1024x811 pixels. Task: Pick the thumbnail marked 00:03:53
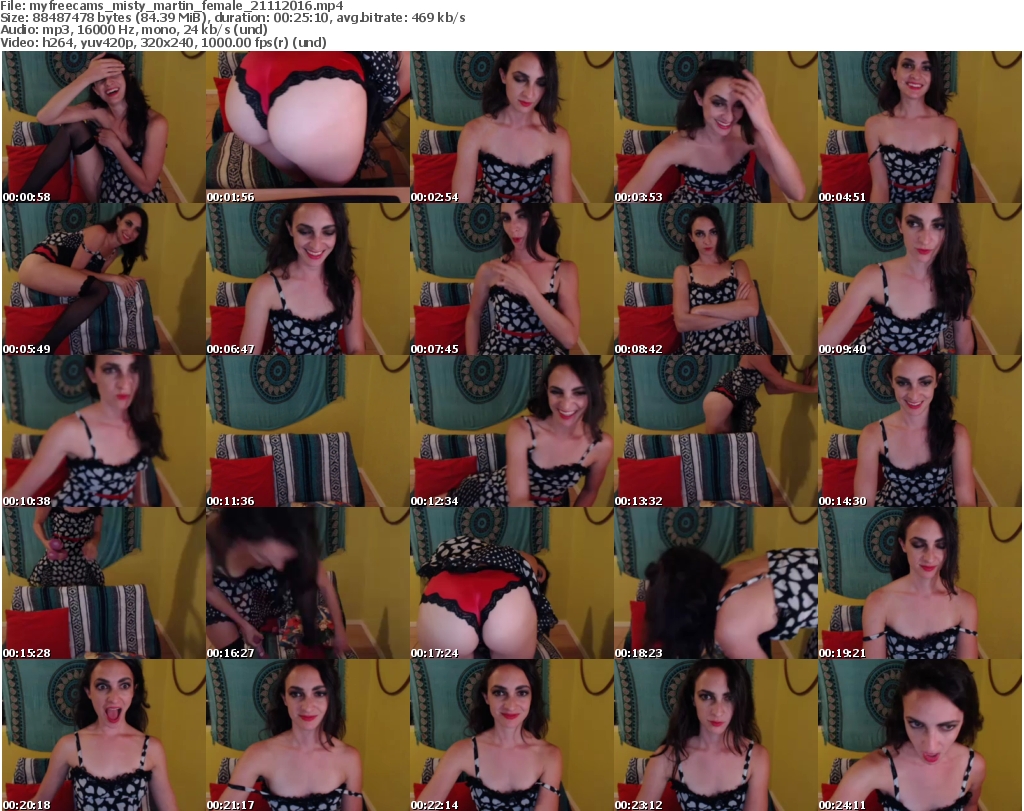point(716,127)
